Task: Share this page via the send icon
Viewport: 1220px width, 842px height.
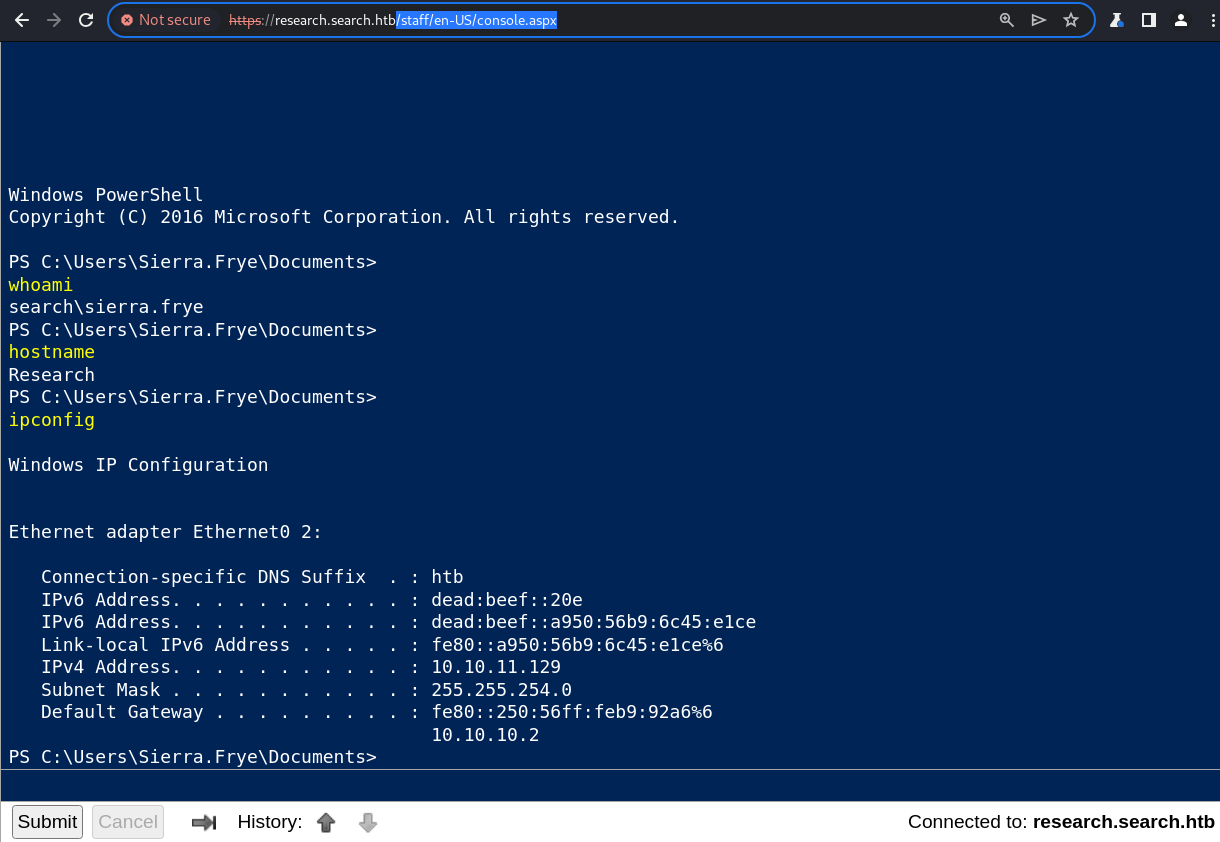Action: coord(1039,20)
